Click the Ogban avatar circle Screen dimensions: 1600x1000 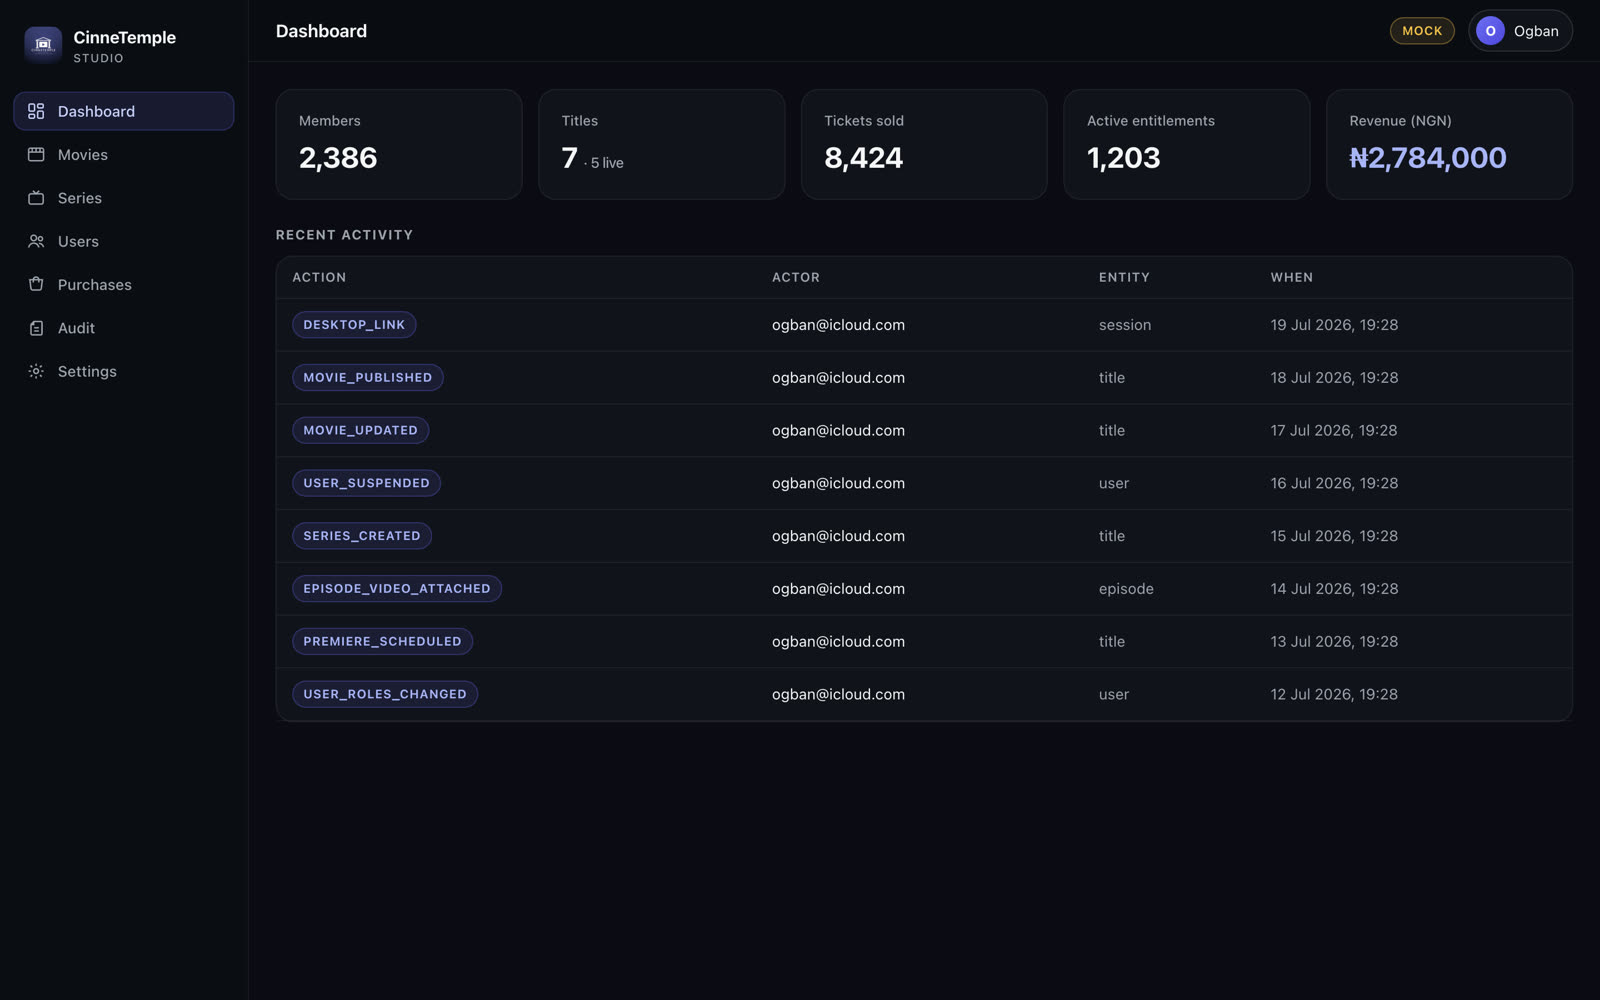pyautogui.click(x=1490, y=31)
